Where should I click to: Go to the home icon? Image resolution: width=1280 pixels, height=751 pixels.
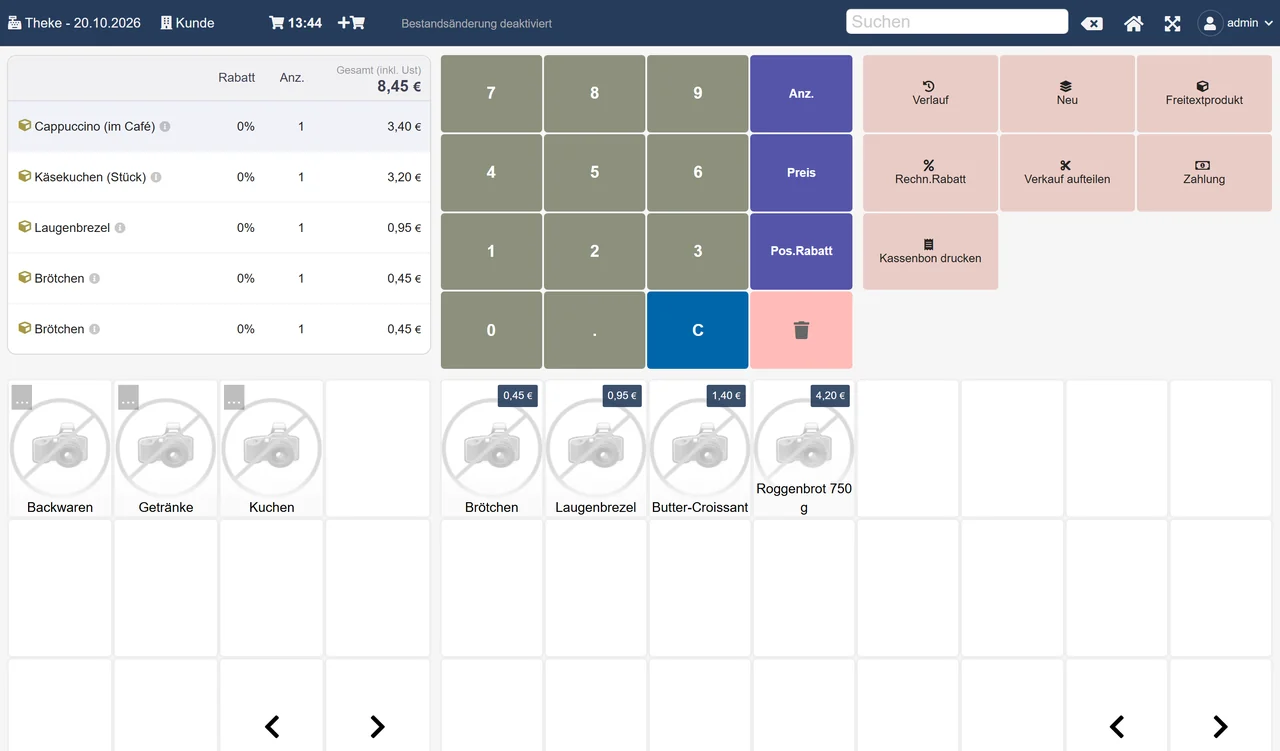click(1133, 23)
